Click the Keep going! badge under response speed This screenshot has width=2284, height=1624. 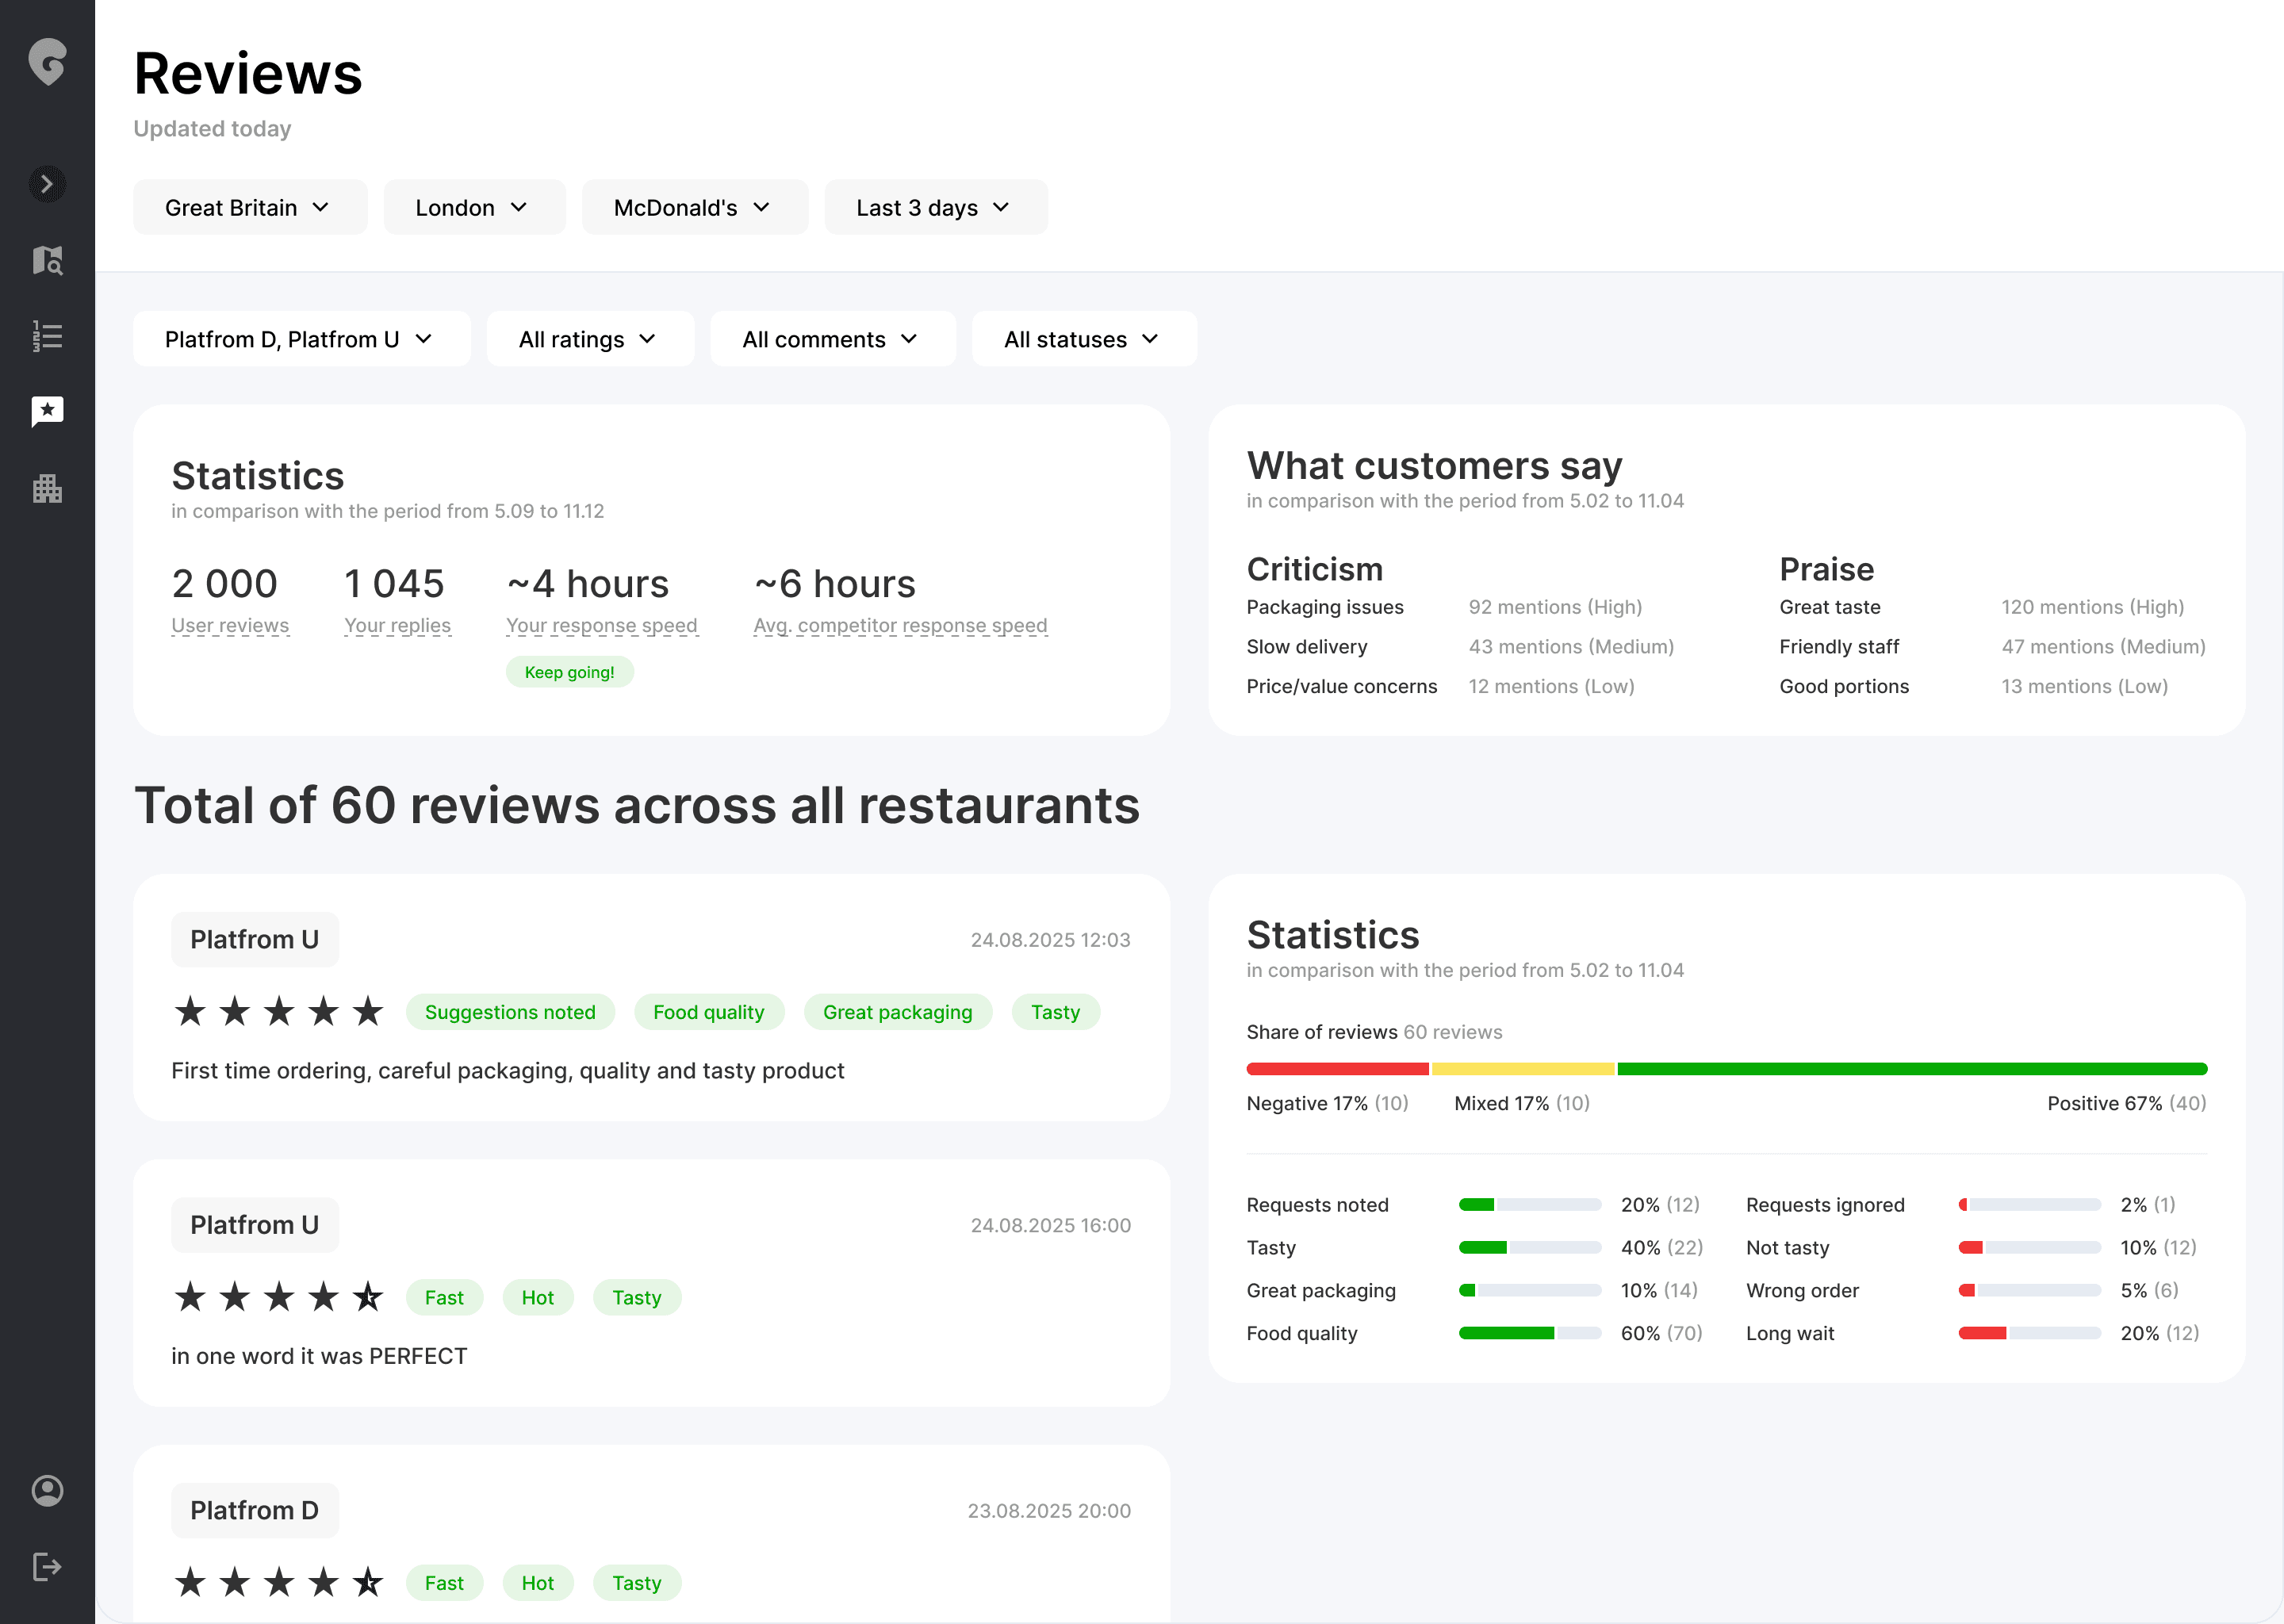point(569,671)
